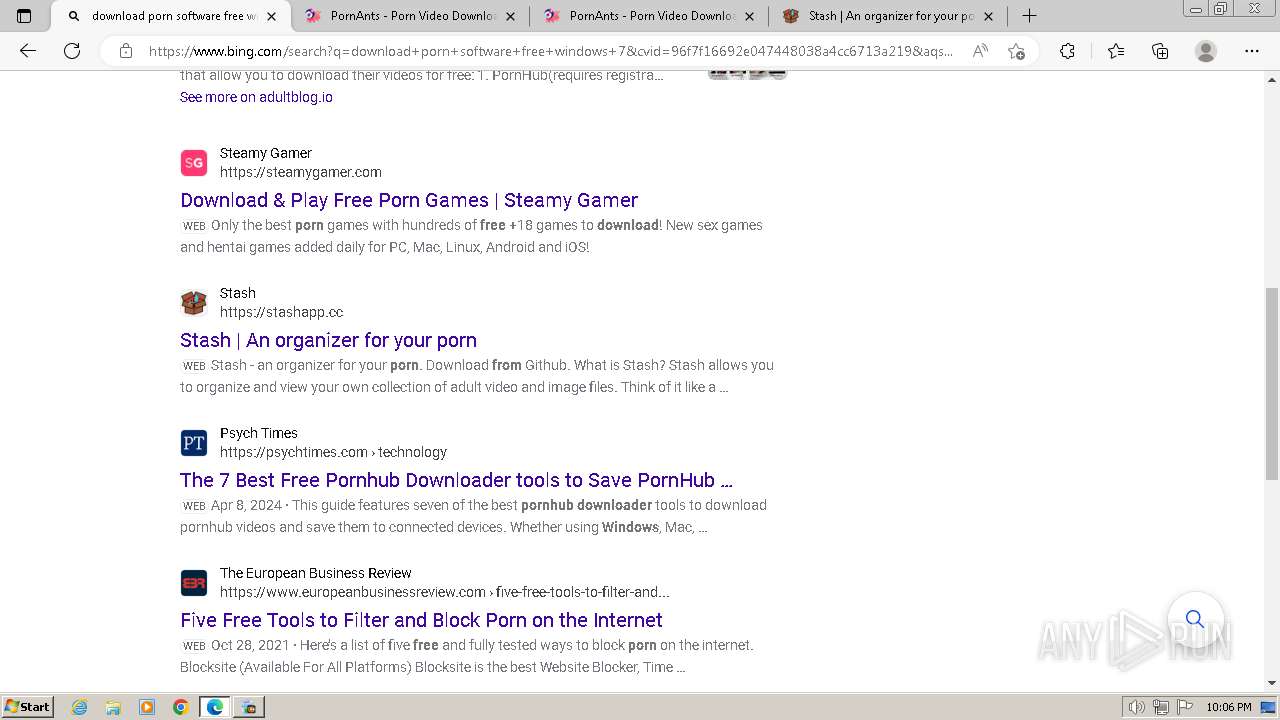The width and height of the screenshot is (1280, 720).
Task: Click the stashapp.cc URL text
Action: 282,312
